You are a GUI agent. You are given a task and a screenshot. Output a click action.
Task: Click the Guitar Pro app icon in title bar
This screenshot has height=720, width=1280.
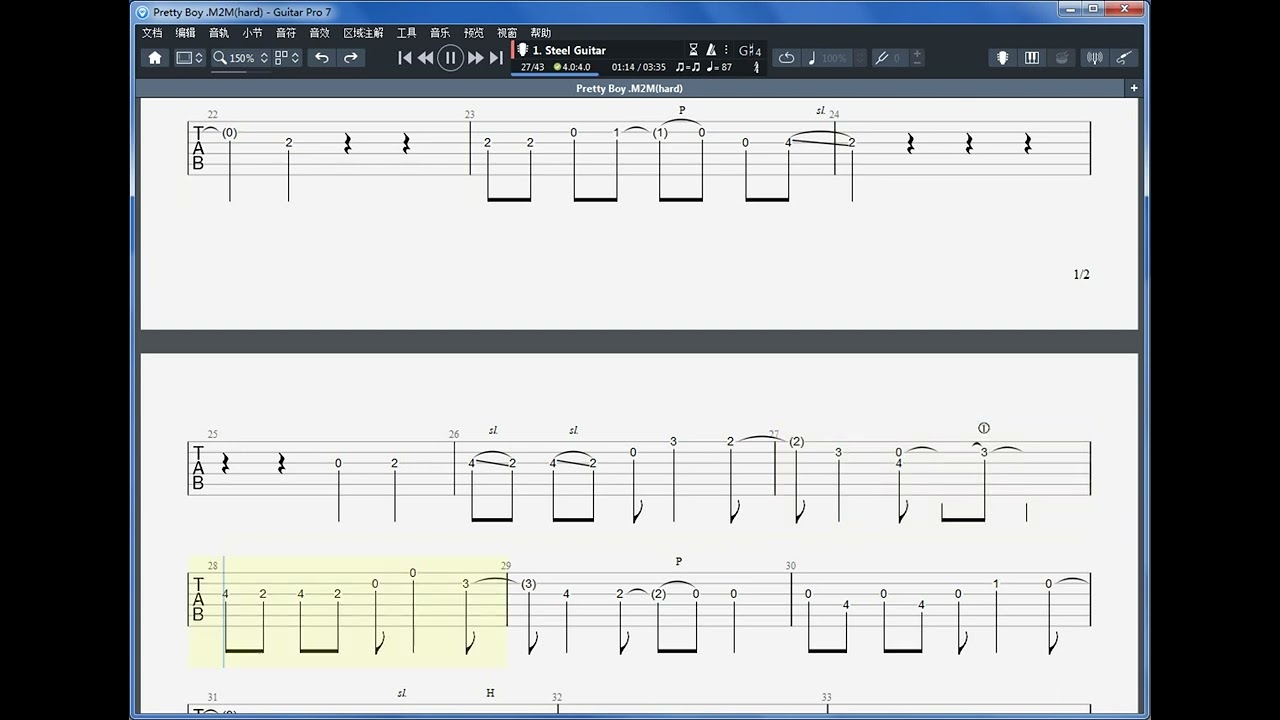[142, 12]
